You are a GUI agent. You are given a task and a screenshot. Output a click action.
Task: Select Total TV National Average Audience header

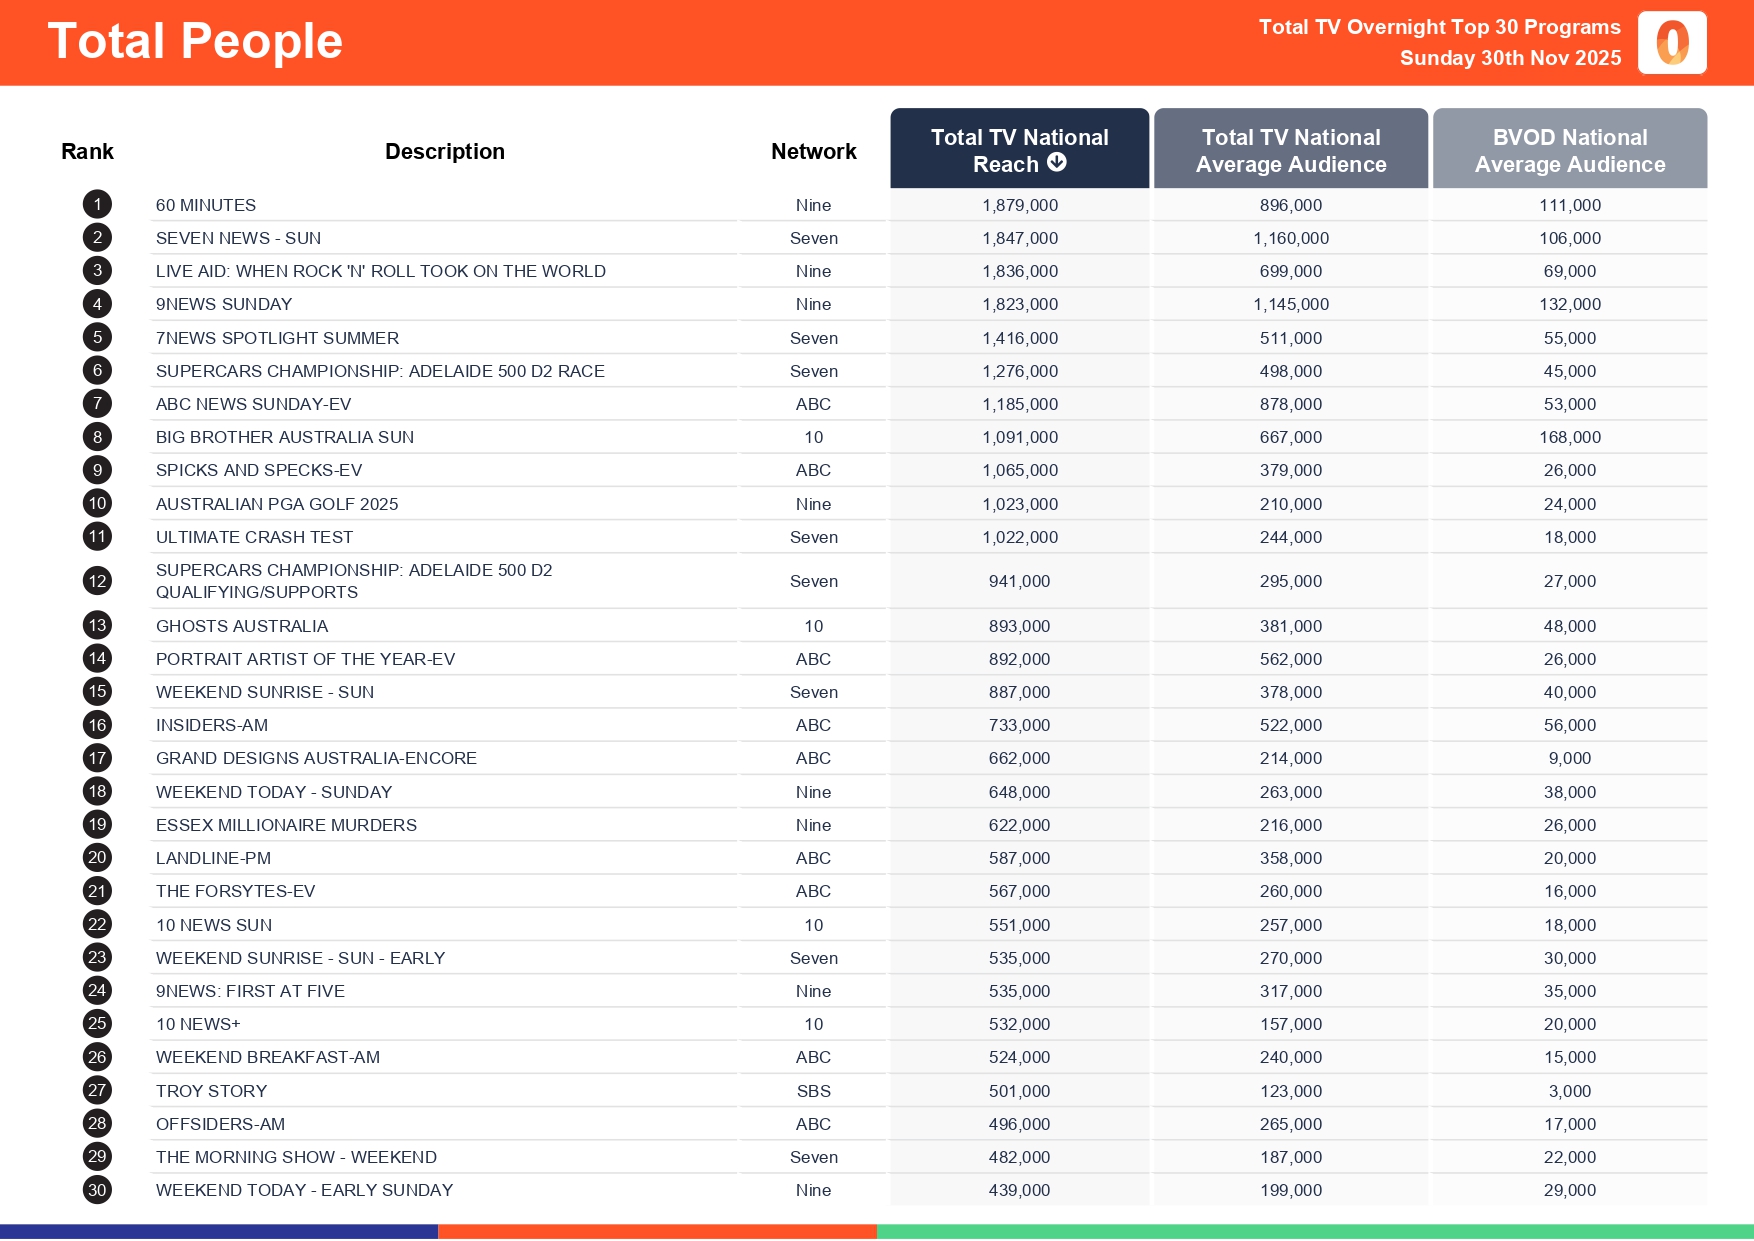point(1290,150)
